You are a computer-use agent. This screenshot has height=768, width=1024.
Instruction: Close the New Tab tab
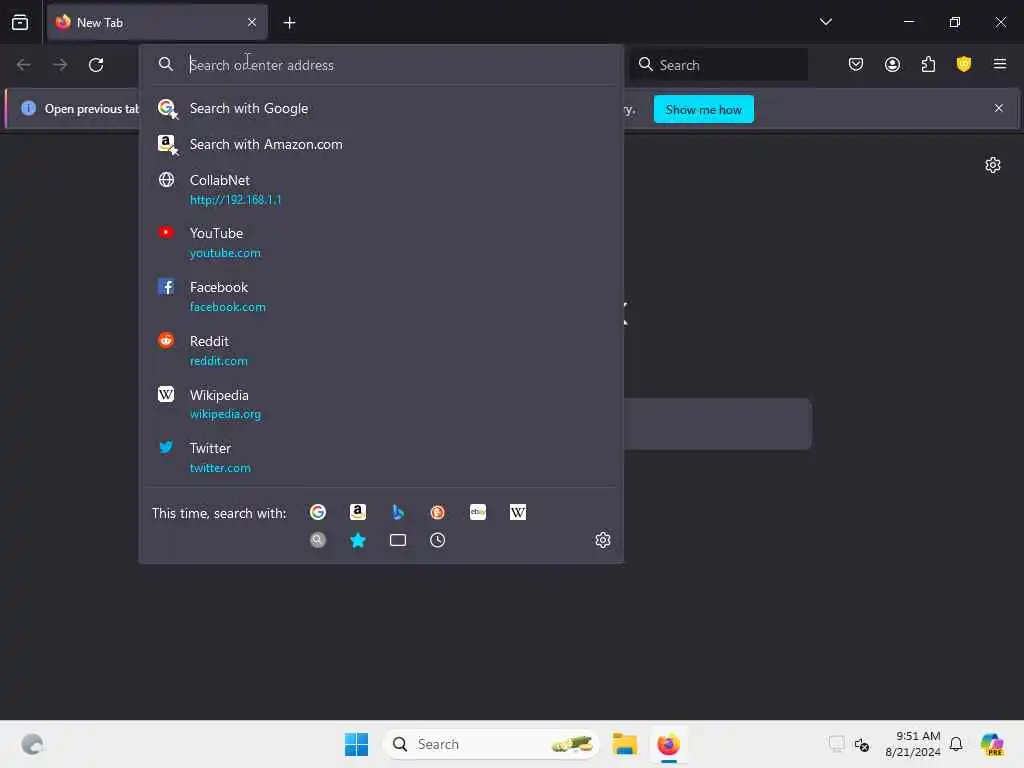pos(252,22)
